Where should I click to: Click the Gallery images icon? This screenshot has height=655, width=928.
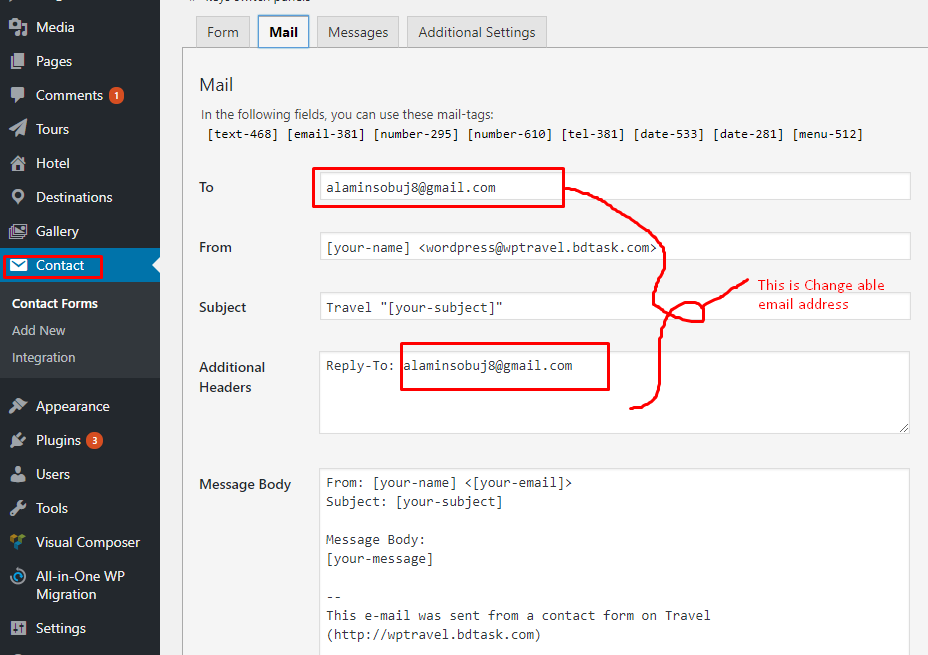click(18, 231)
